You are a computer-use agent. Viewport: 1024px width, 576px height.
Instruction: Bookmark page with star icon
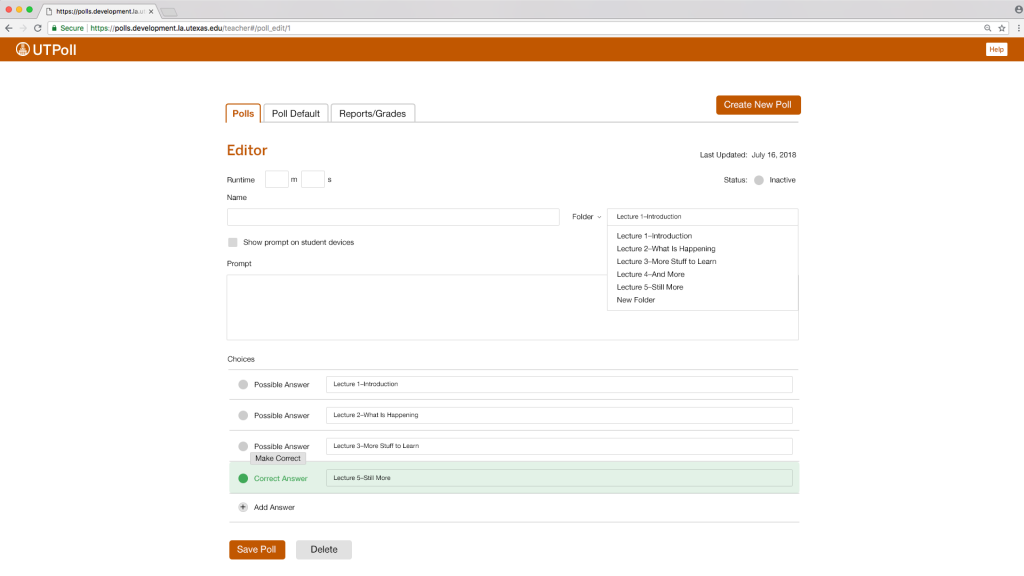1002,28
